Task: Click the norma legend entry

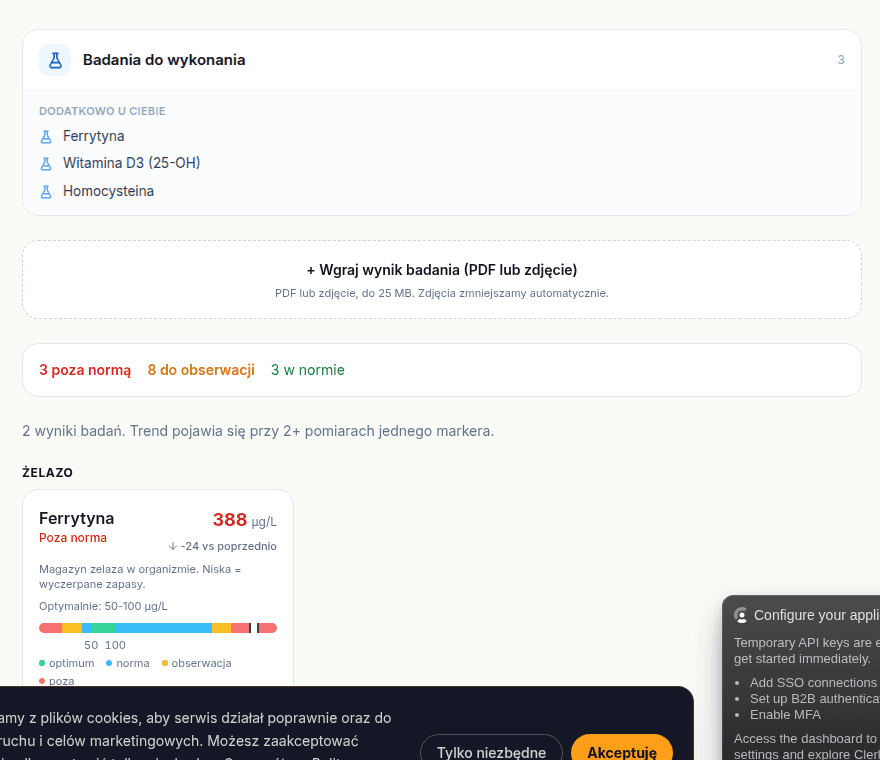Action: [x=128, y=663]
